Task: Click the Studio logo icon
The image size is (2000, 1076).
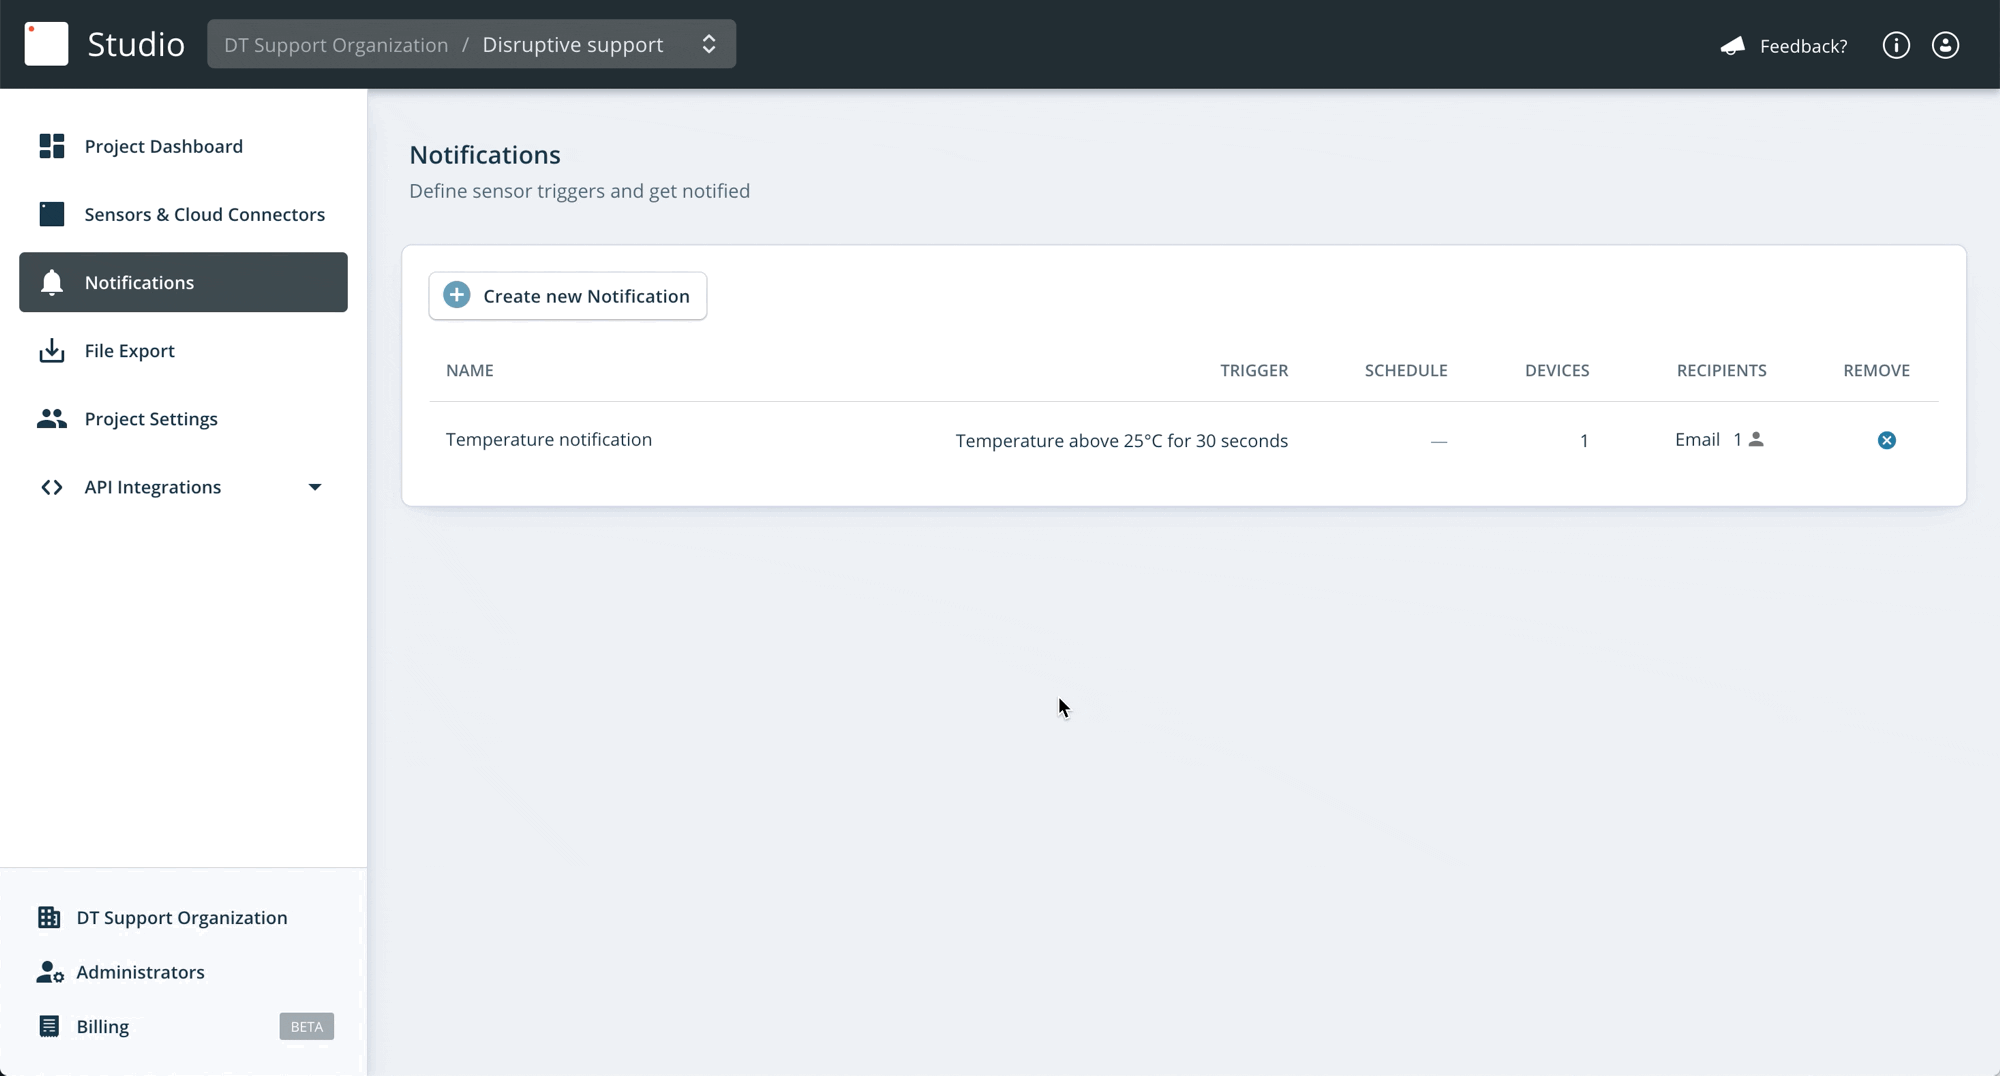Action: [x=46, y=44]
